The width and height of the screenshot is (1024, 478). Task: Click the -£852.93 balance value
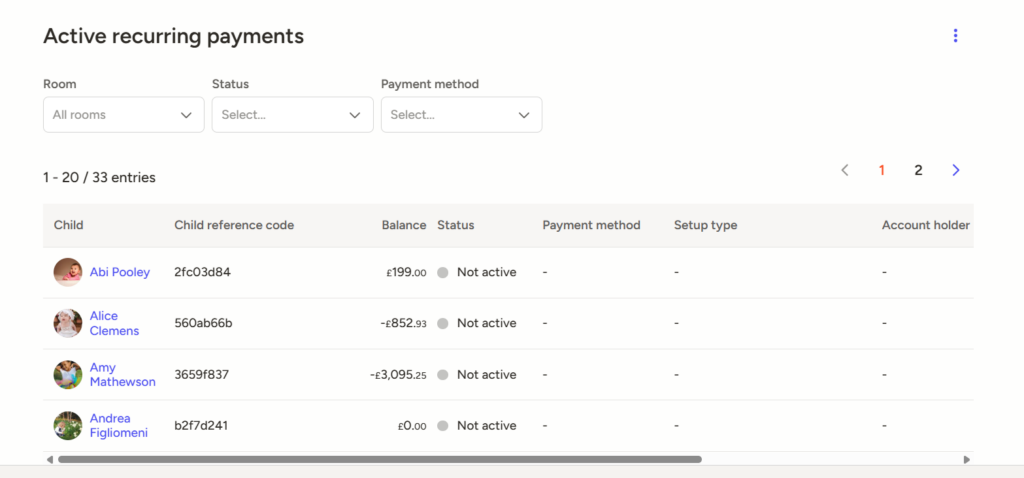(403, 323)
